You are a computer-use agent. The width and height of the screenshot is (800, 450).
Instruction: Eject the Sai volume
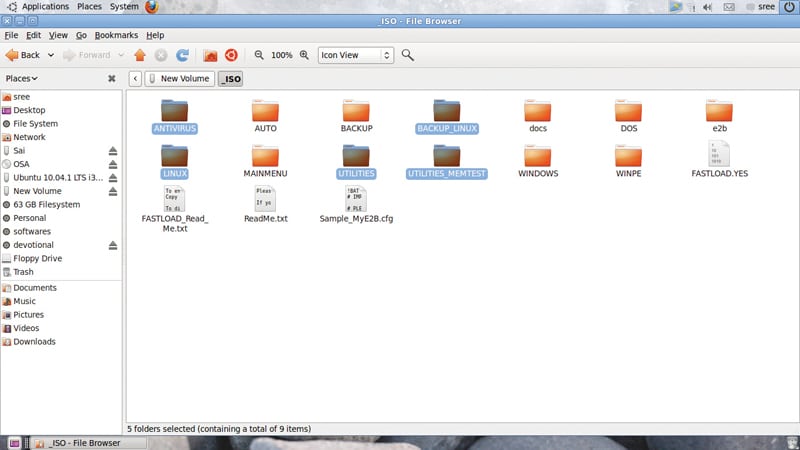pos(113,151)
